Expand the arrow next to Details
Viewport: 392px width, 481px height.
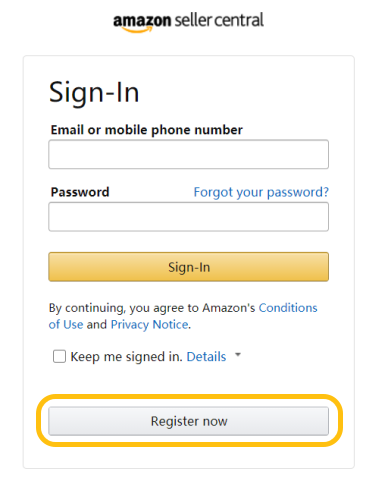(x=238, y=355)
